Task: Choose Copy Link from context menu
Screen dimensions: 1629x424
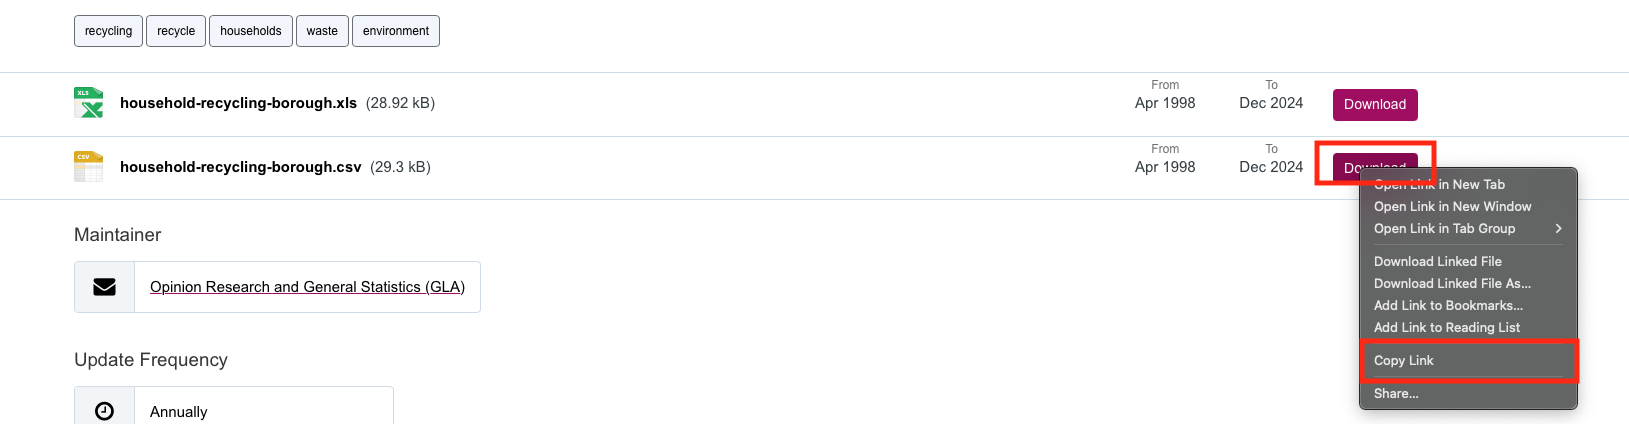Action: [x=1403, y=361]
